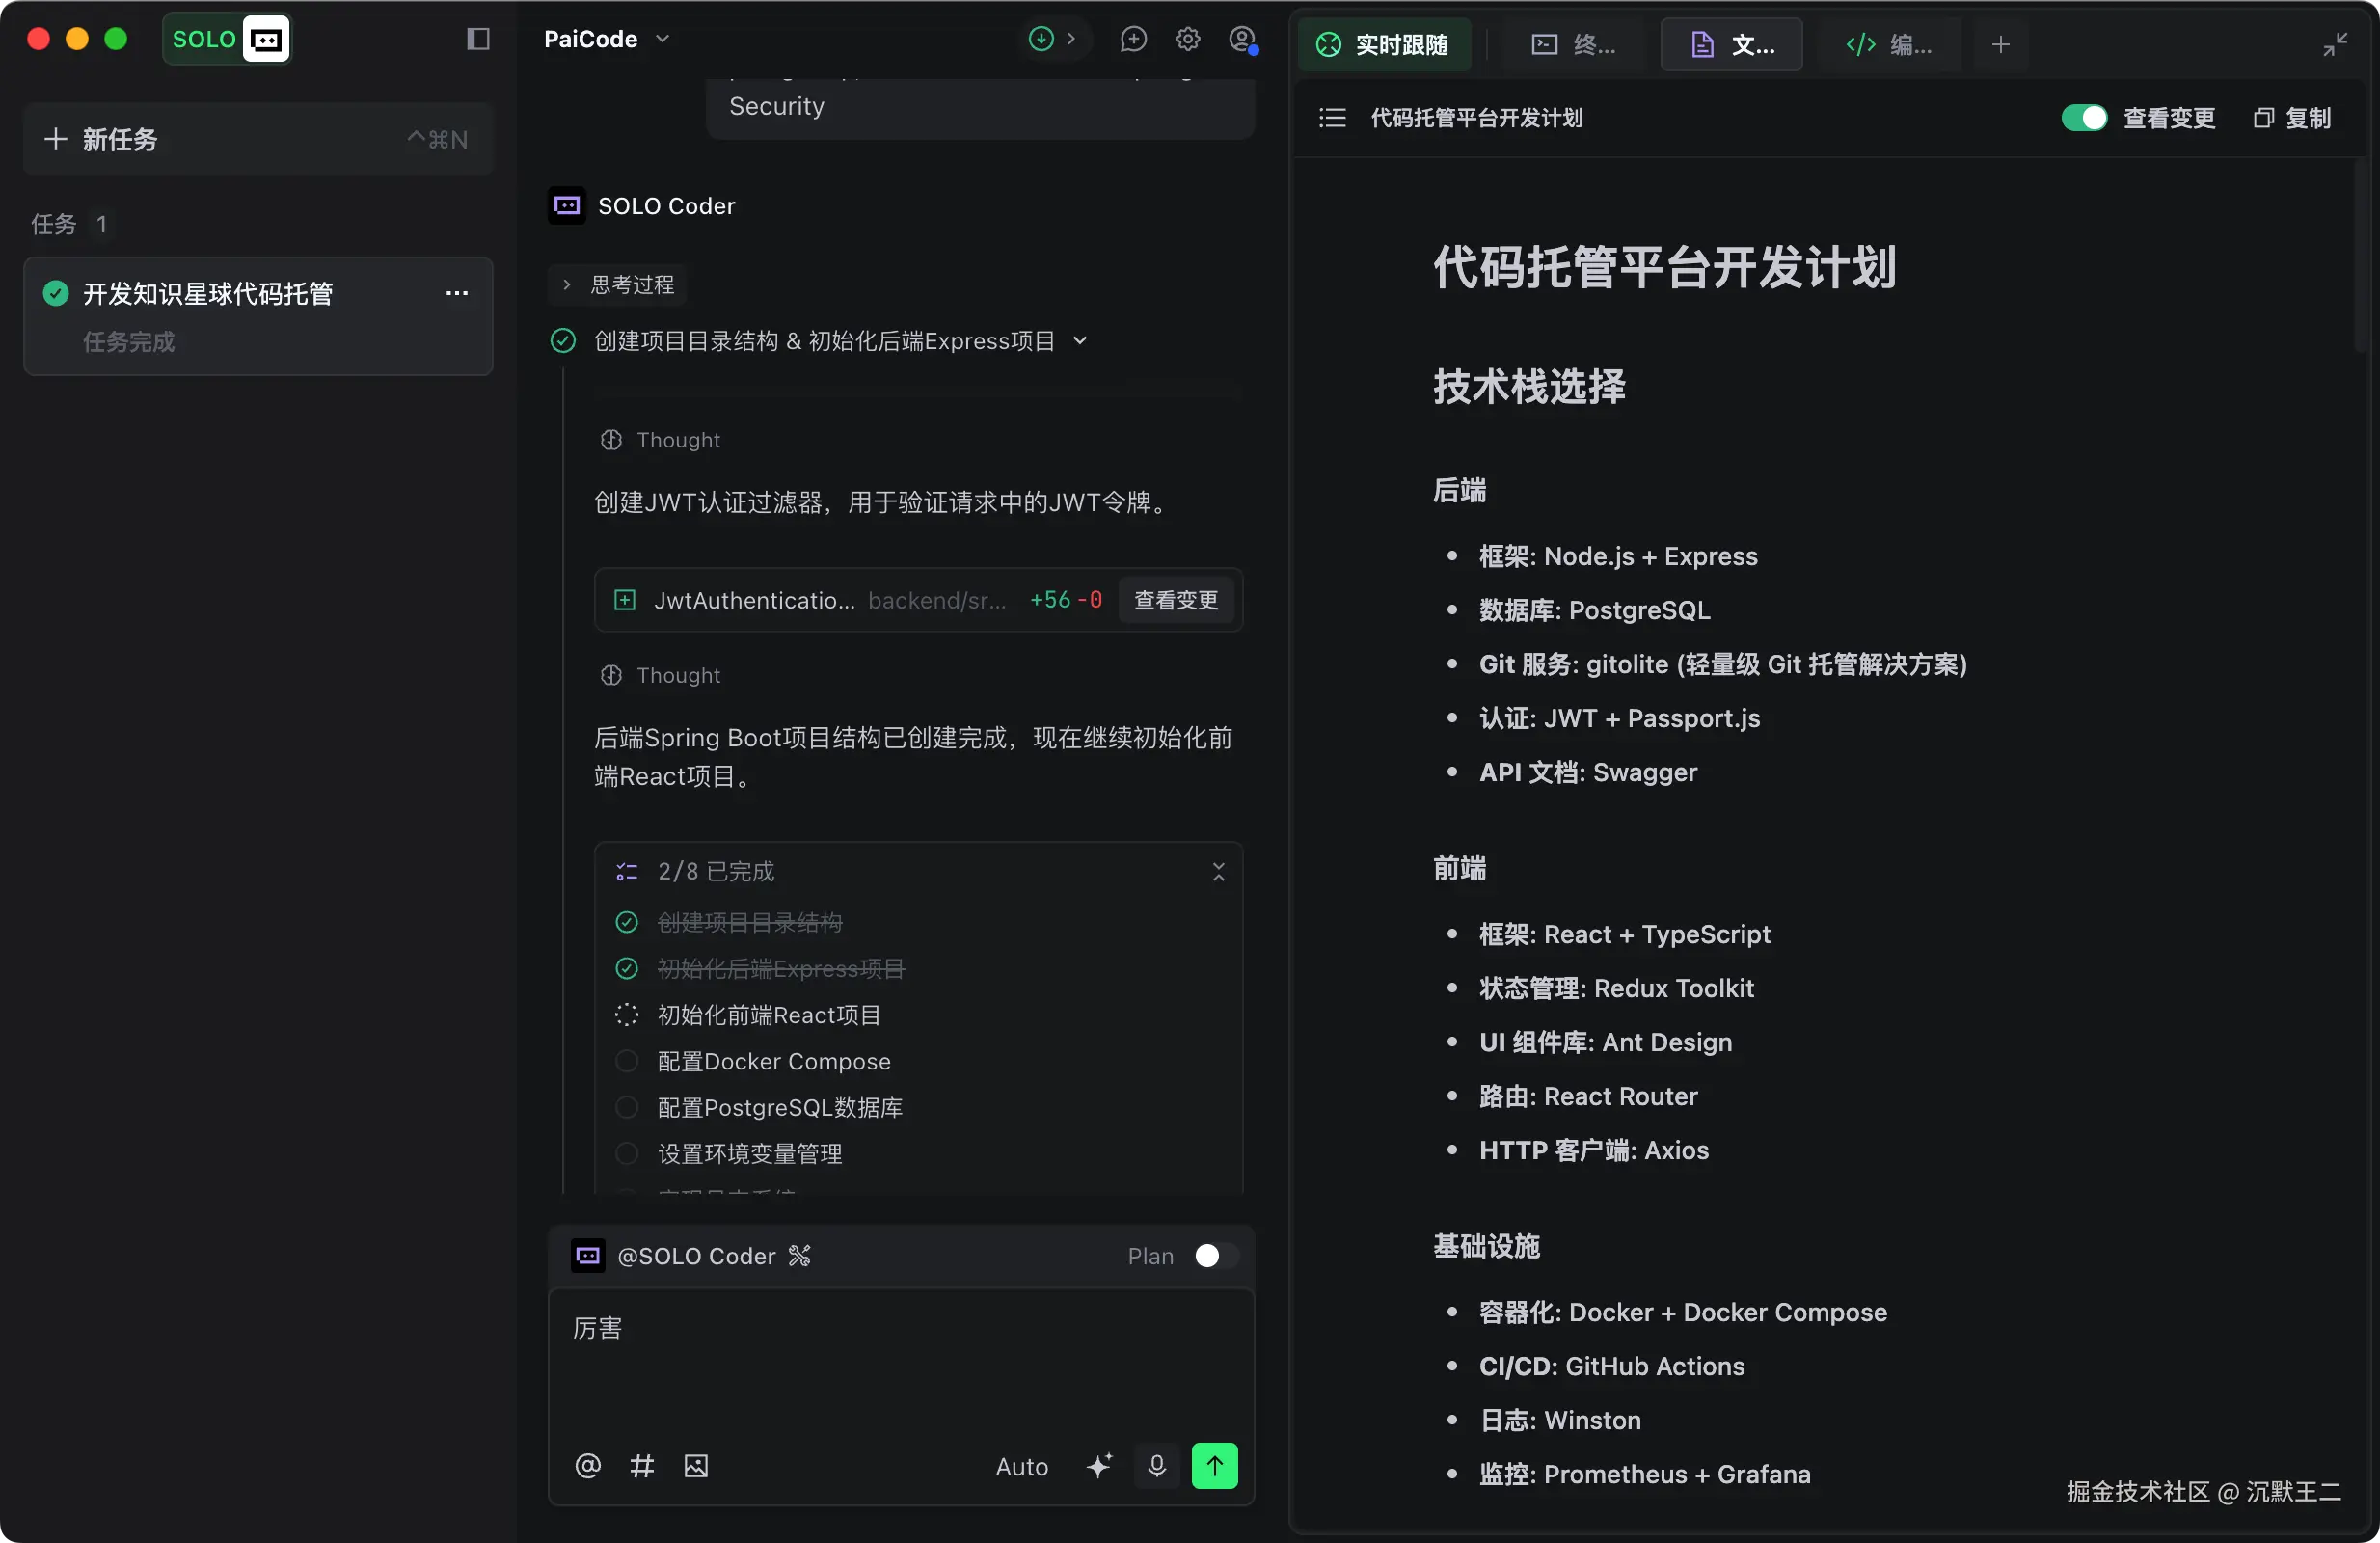Click the sparkle prompt optimize icon

(1099, 1466)
